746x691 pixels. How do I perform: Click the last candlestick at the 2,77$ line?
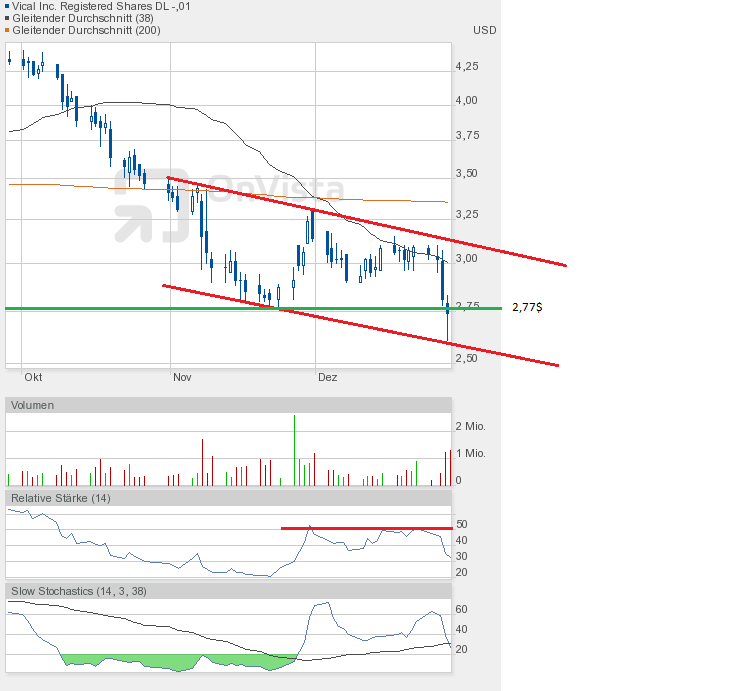[x=448, y=317]
